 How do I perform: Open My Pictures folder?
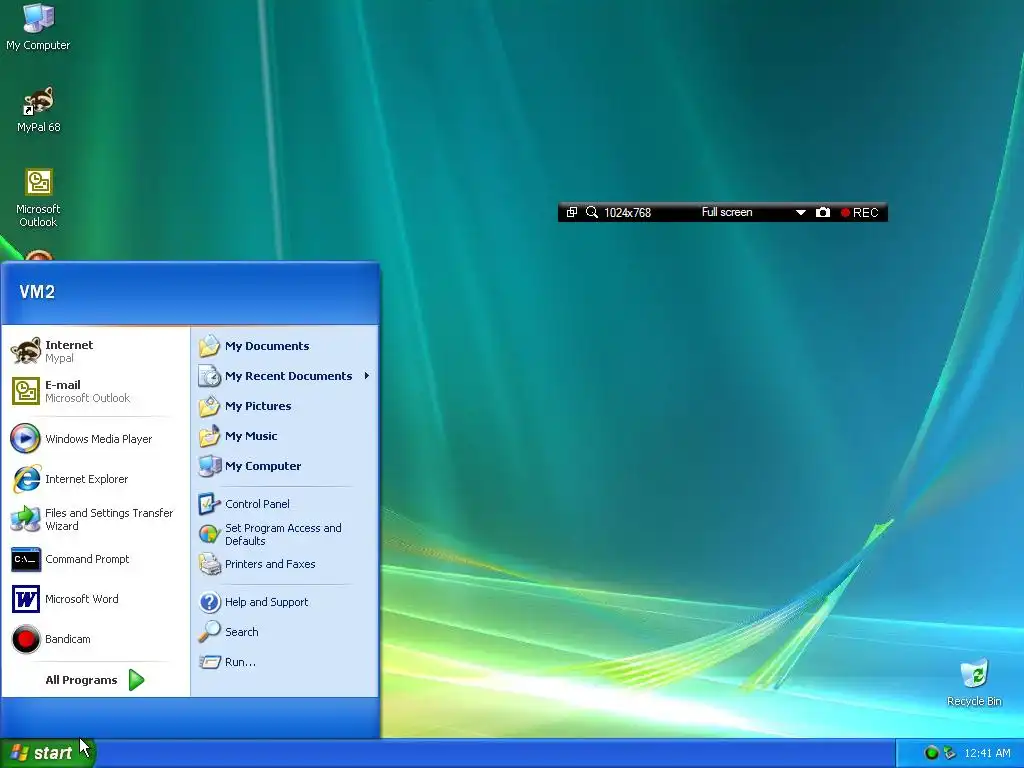pyautogui.click(x=284, y=406)
